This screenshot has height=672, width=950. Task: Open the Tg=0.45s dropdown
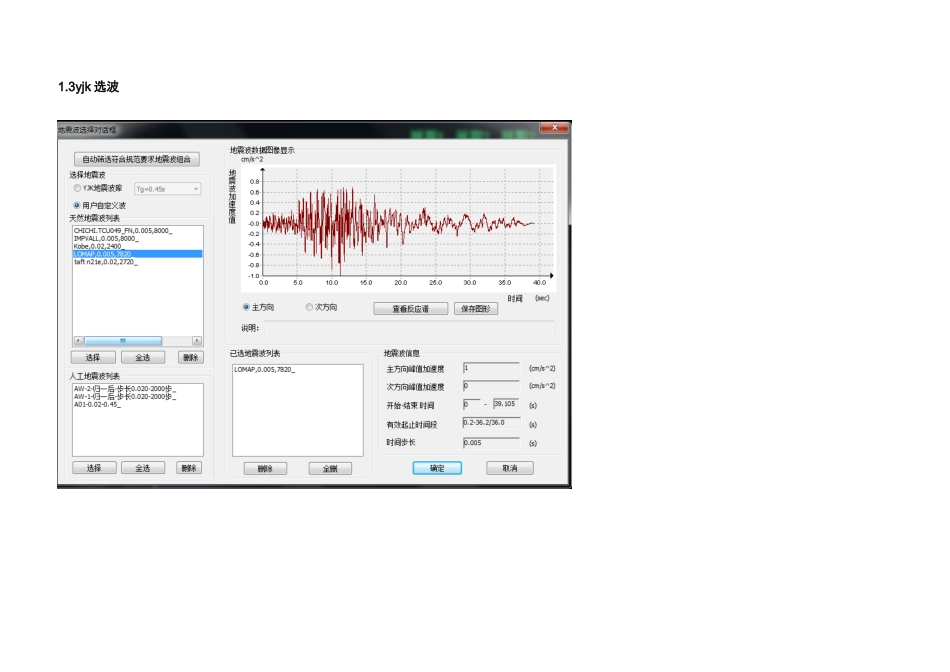coord(168,188)
